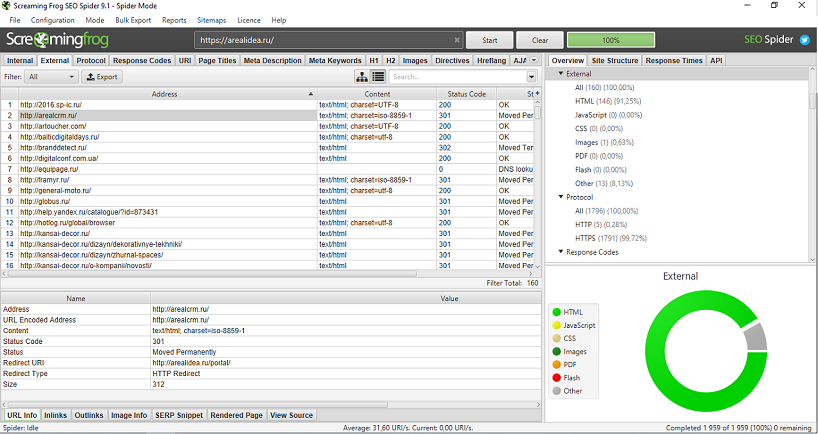The image size is (818, 434).
Task: Click Redirect URI value http://arealidea.ru/portal/
Action: point(191,363)
